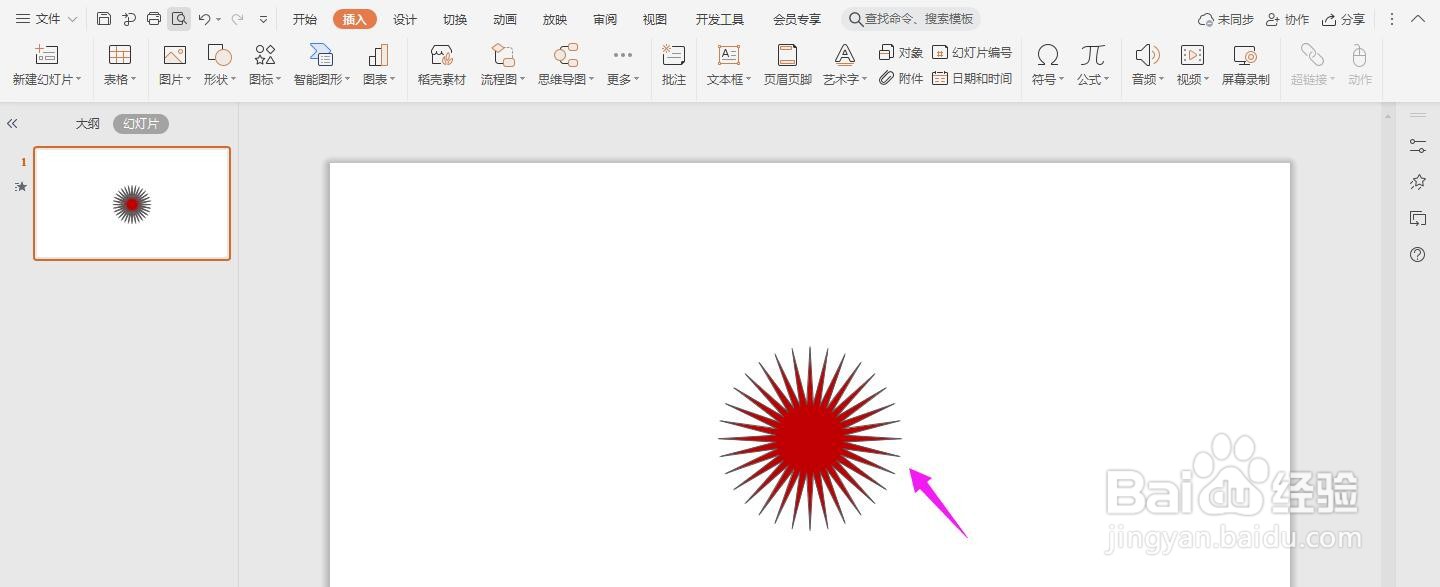Open the 流程图 dropdown
This screenshot has height=587, width=1440.
pyautogui.click(x=502, y=79)
